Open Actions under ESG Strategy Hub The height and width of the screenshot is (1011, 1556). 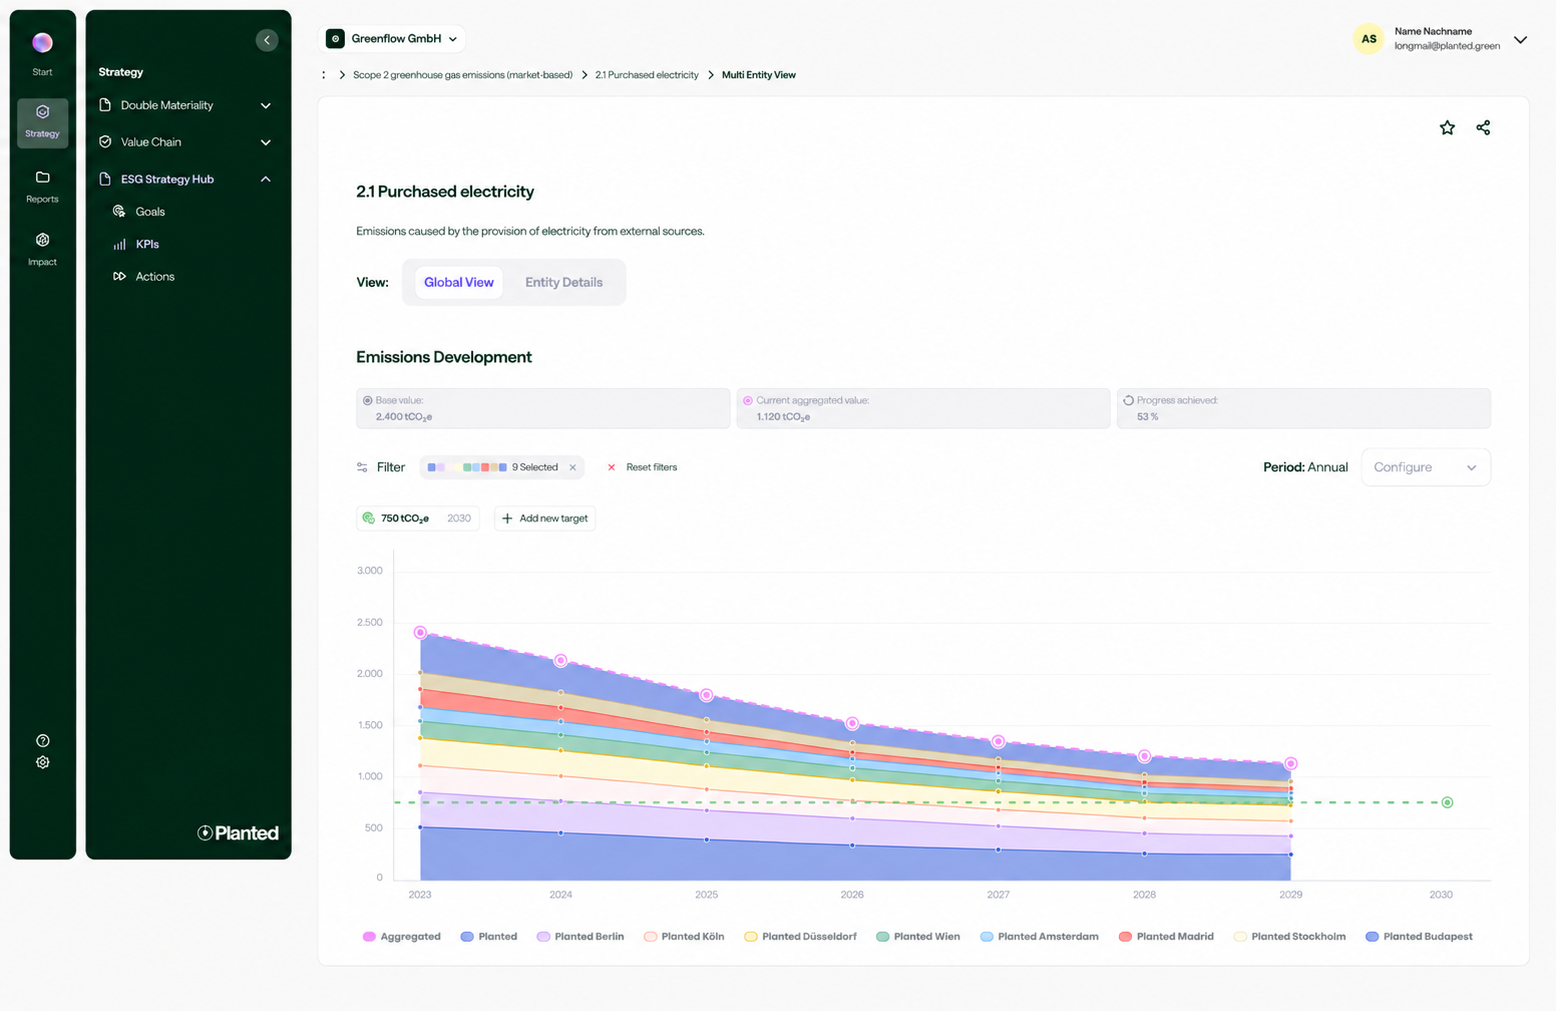point(154,276)
